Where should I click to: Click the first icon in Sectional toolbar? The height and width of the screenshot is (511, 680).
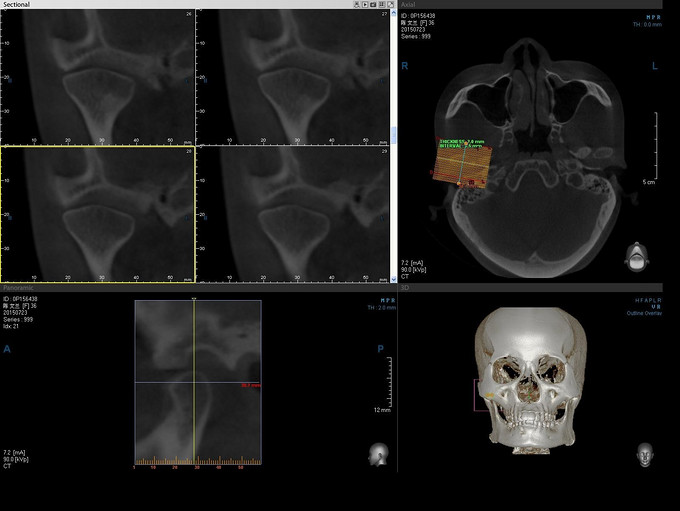[x=356, y=4]
